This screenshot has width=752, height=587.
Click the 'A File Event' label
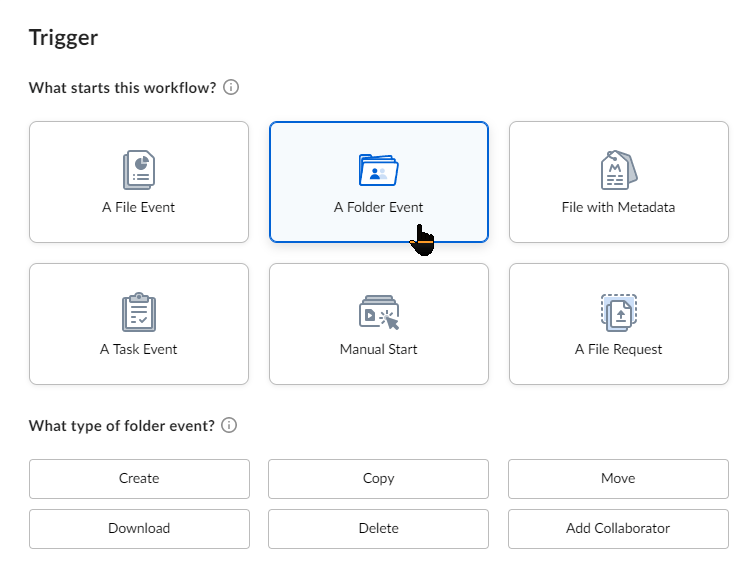139,207
